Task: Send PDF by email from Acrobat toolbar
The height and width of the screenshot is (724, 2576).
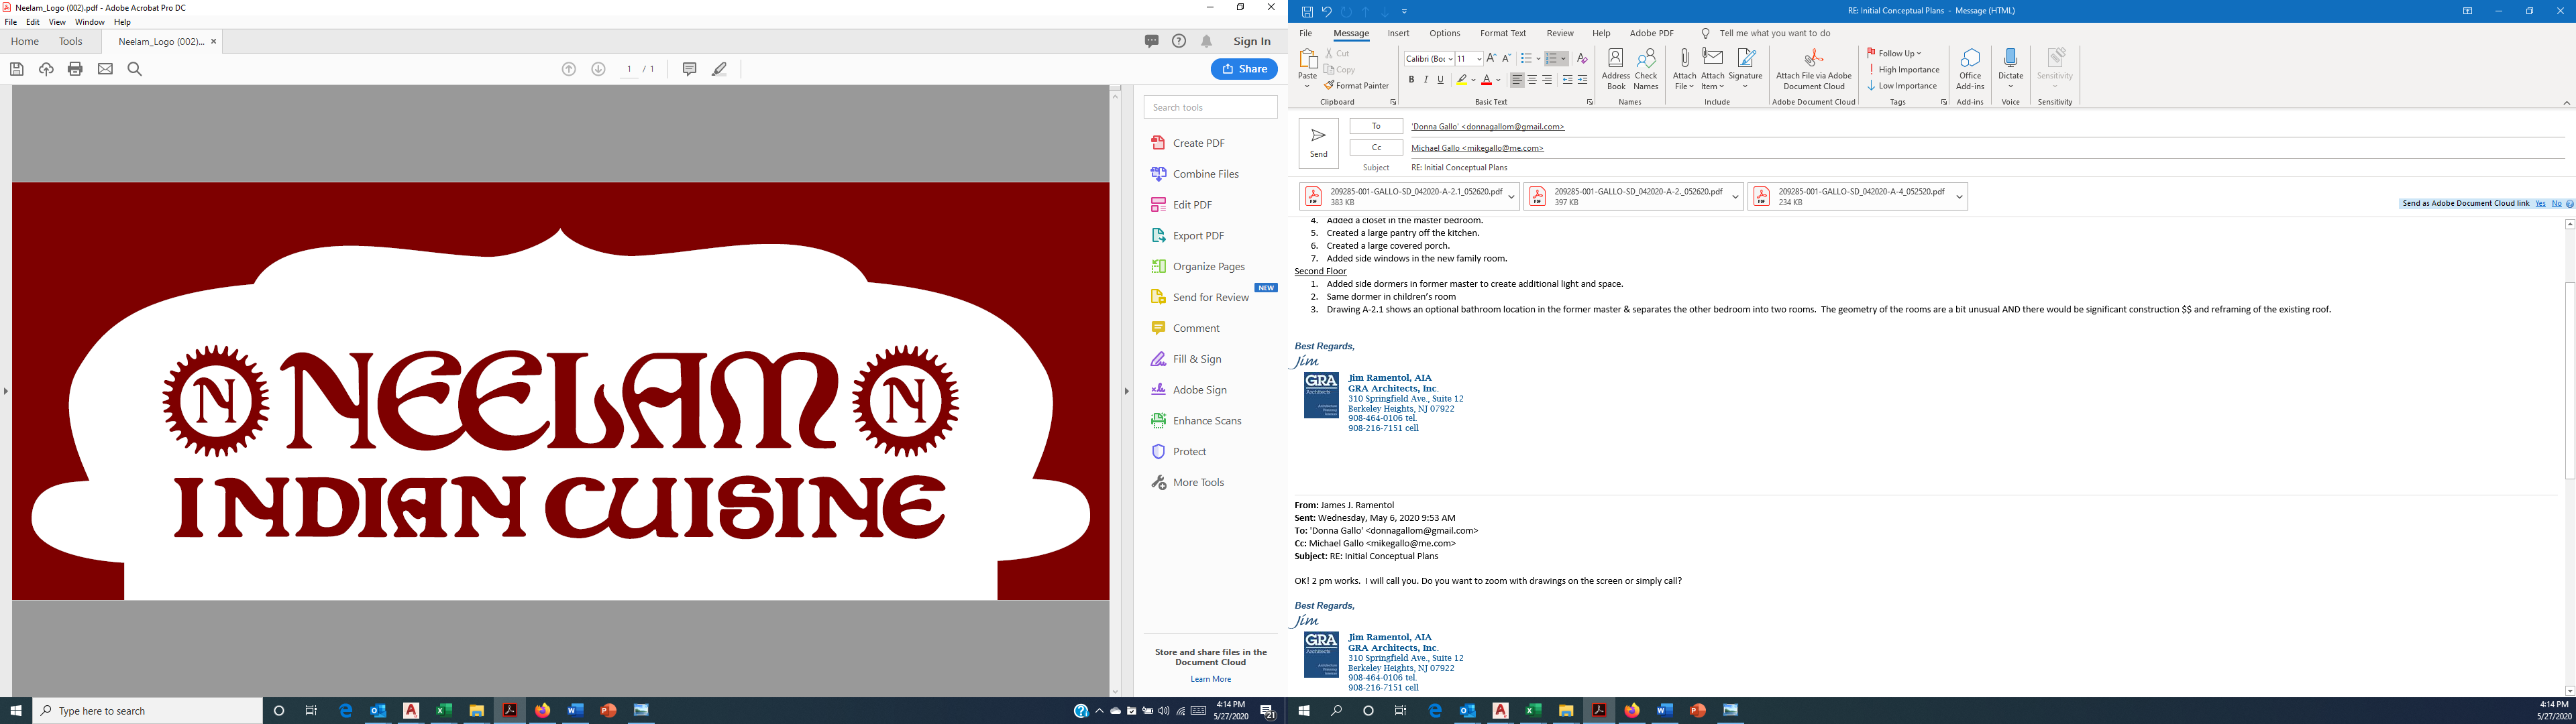Action: 105,69
